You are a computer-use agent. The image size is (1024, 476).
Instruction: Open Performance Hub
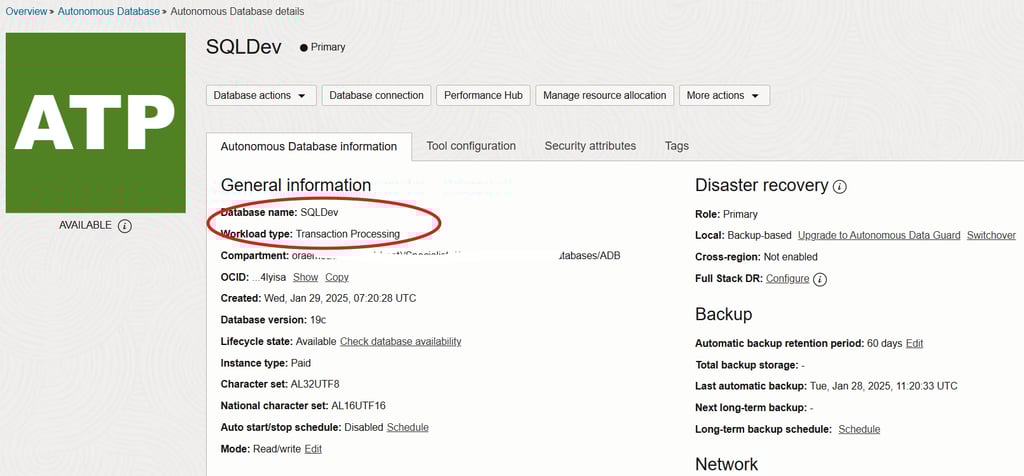click(483, 95)
